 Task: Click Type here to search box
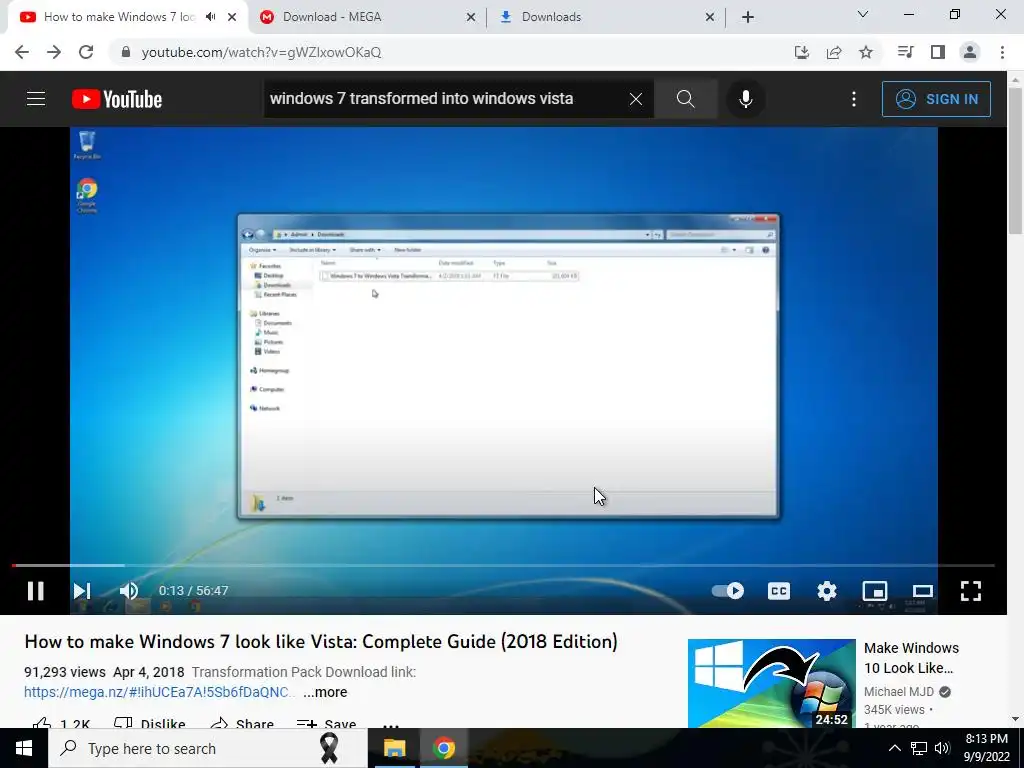(208, 748)
